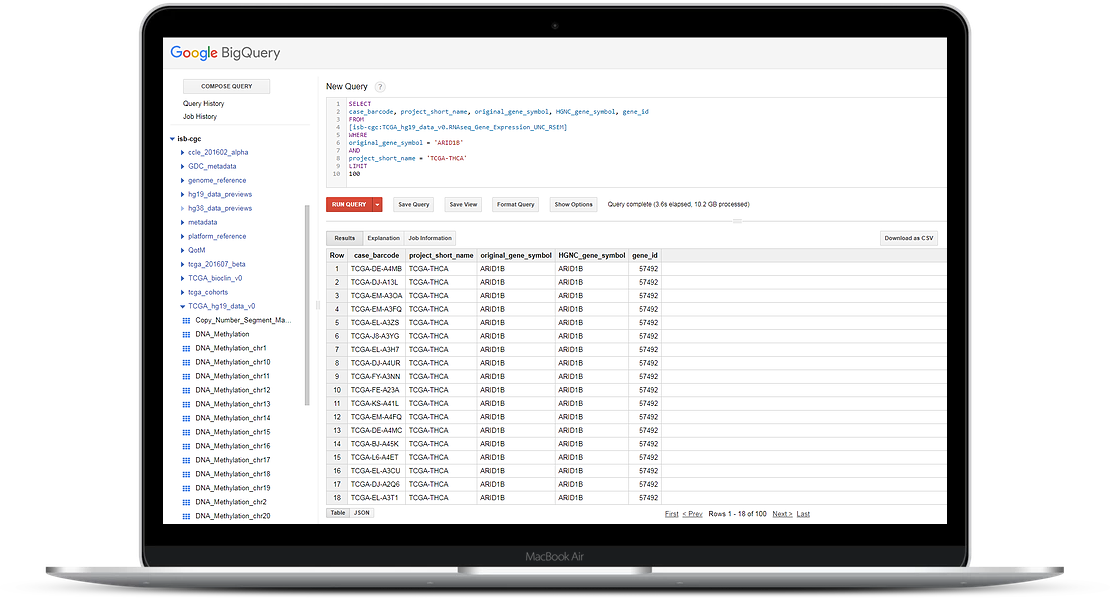Go to the First results page
This screenshot has height=598, width=1110.
[x=671, y=514]
